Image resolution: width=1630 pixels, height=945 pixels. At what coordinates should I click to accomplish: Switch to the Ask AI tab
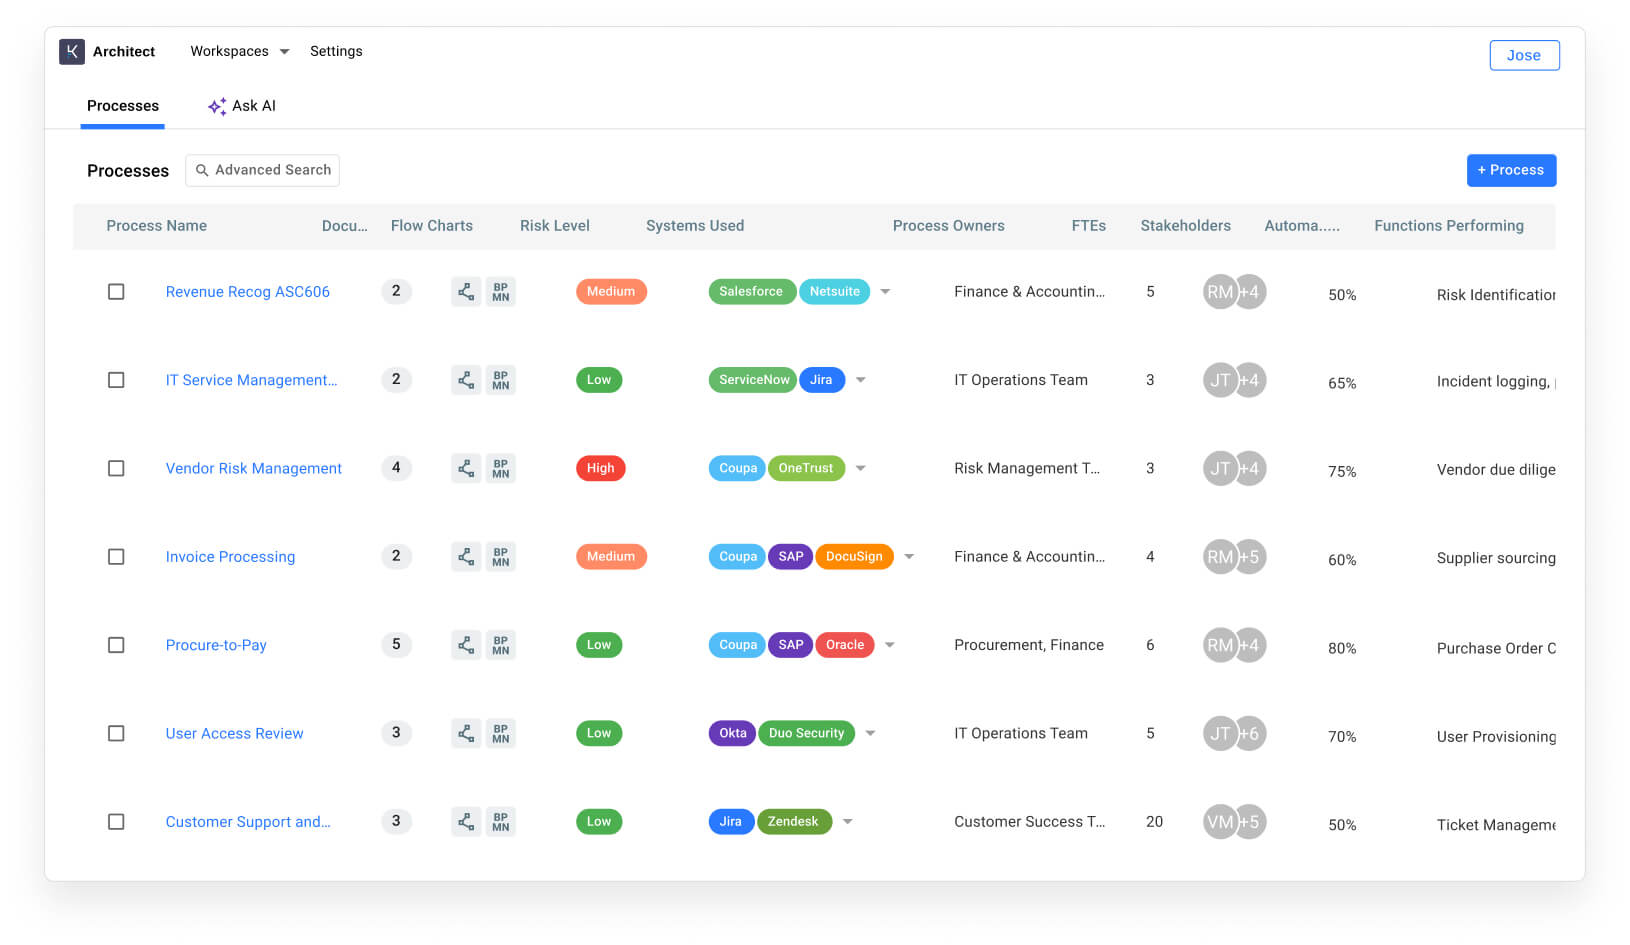click(242, 106)
